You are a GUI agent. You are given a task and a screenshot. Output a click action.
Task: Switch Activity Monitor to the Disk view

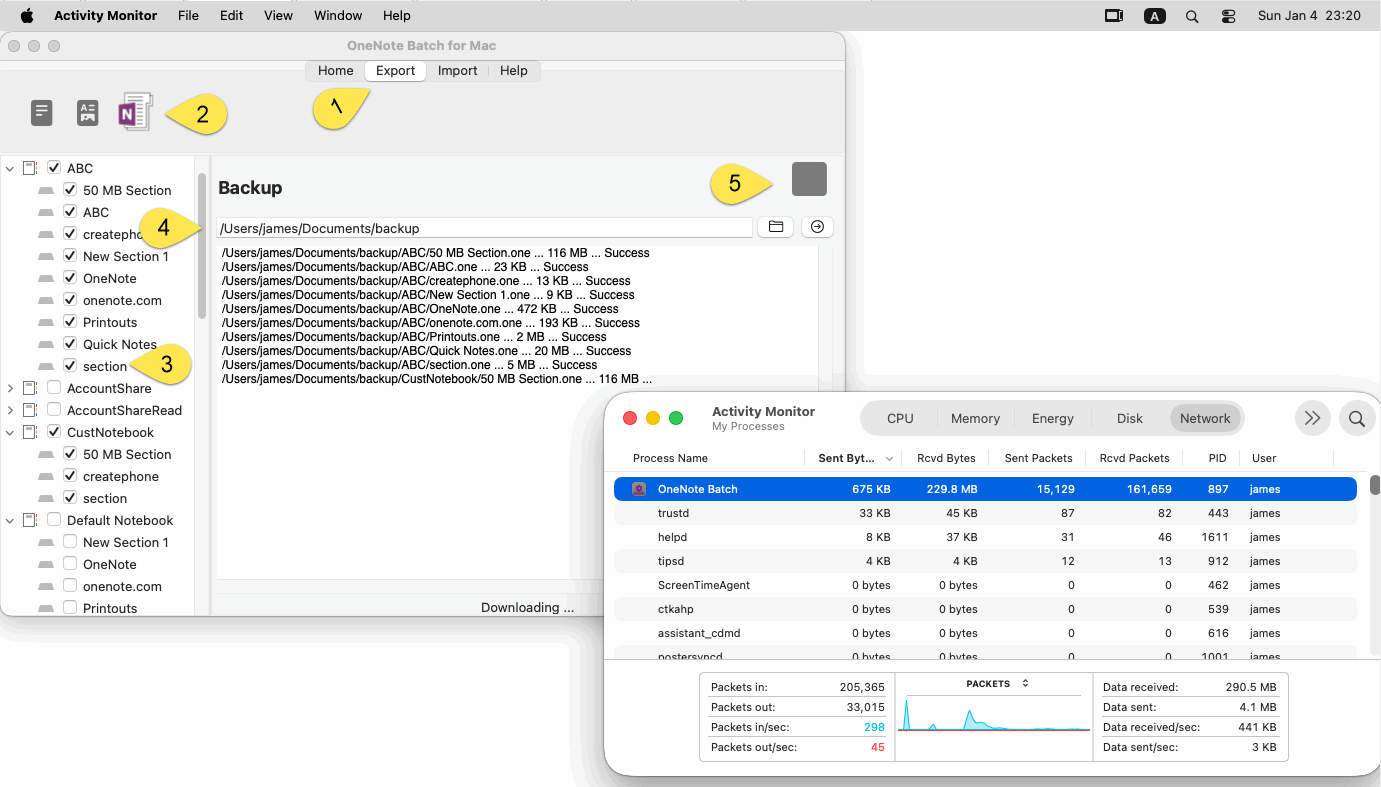[1129, 418]
